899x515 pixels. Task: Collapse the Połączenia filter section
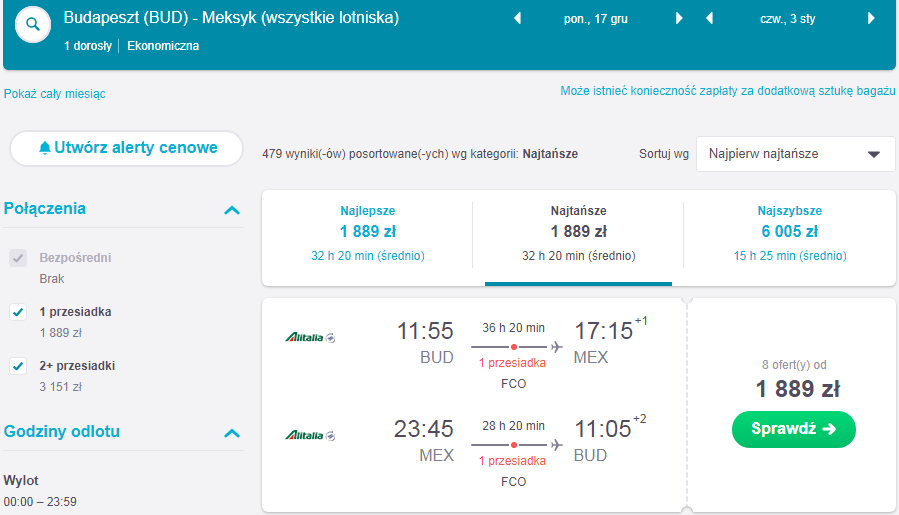(x=232, y=210)
